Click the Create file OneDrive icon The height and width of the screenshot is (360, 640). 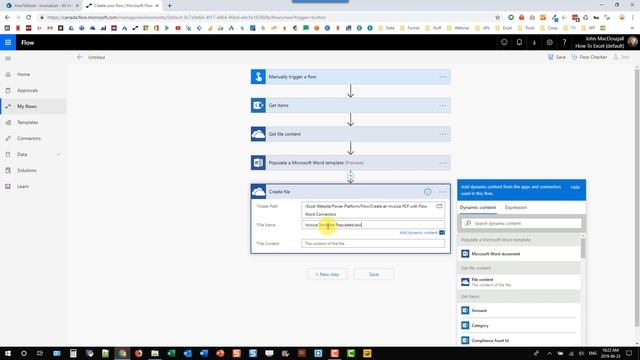tap(258, 191)
